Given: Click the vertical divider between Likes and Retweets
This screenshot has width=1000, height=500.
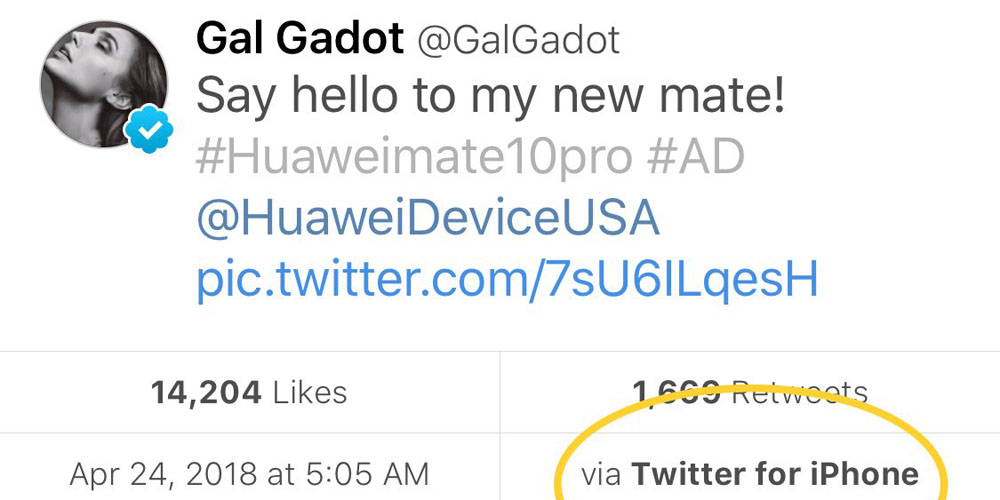Looking at the screenshot, I should pyautogui.click(x=500, y=392).
